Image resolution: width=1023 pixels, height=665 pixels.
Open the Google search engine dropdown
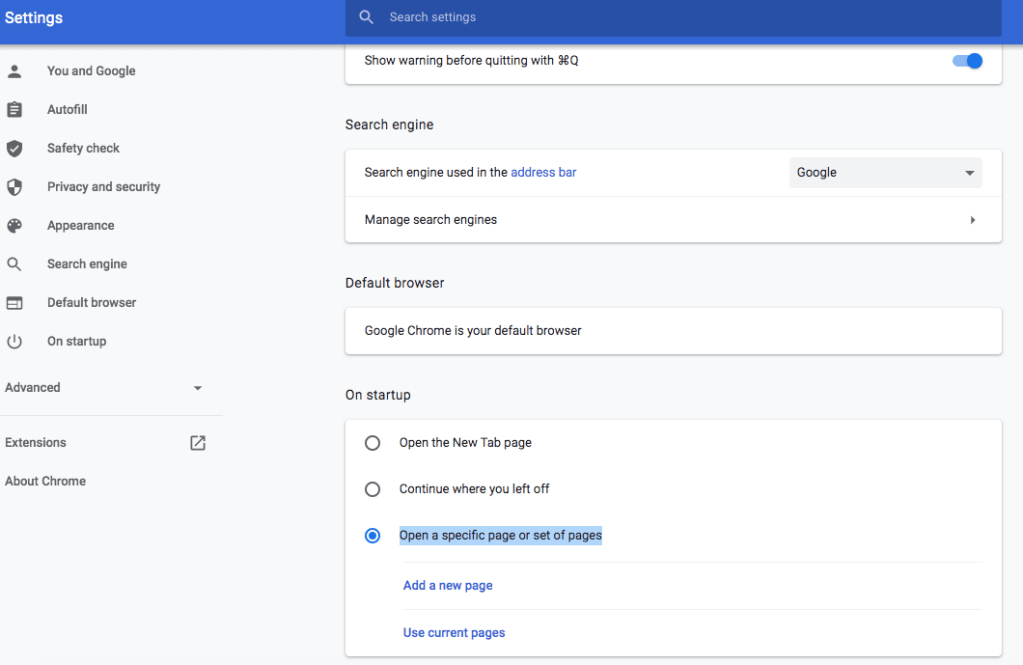pyautogui.click(x=885, y=173)
